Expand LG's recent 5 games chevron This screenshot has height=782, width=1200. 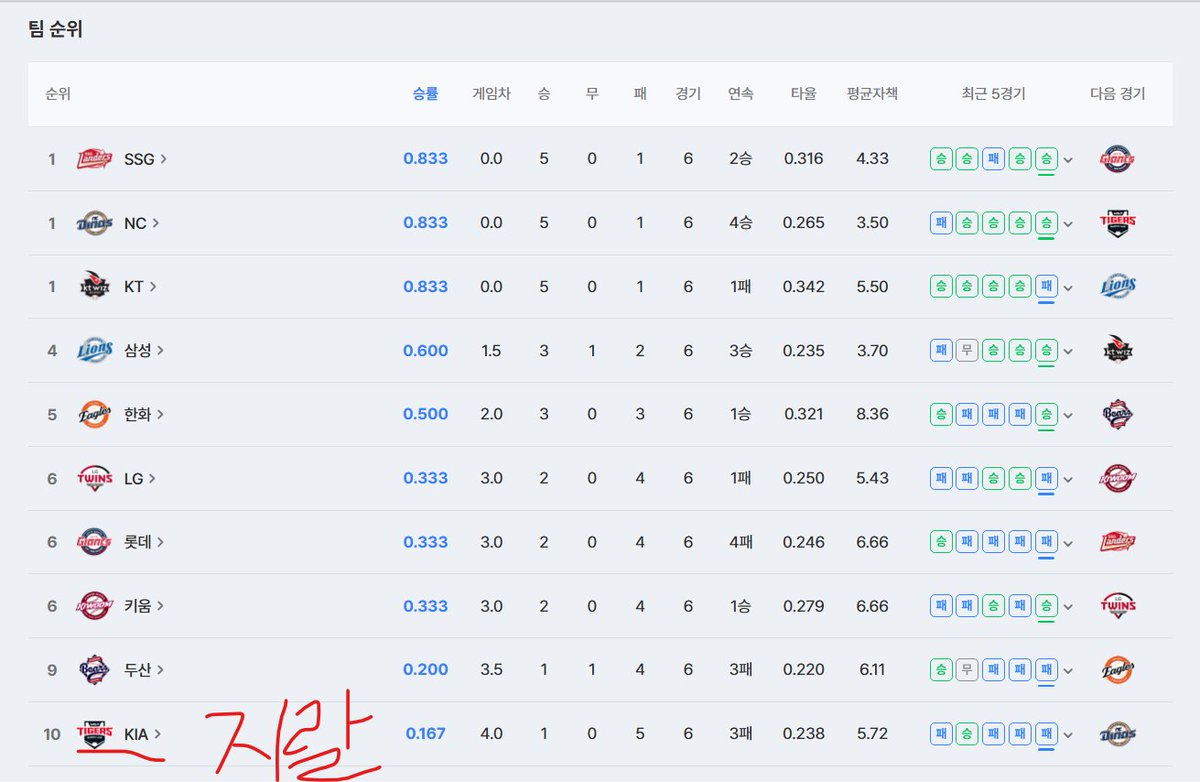pos(1068,479)
